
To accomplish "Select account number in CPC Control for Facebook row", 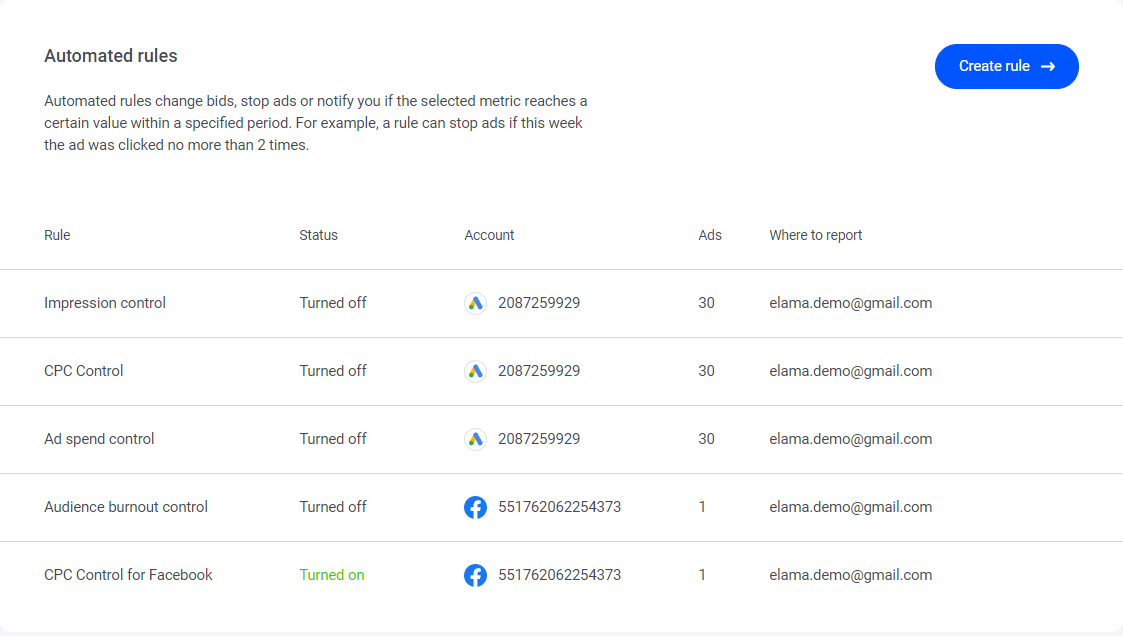I will pos(559,575).
